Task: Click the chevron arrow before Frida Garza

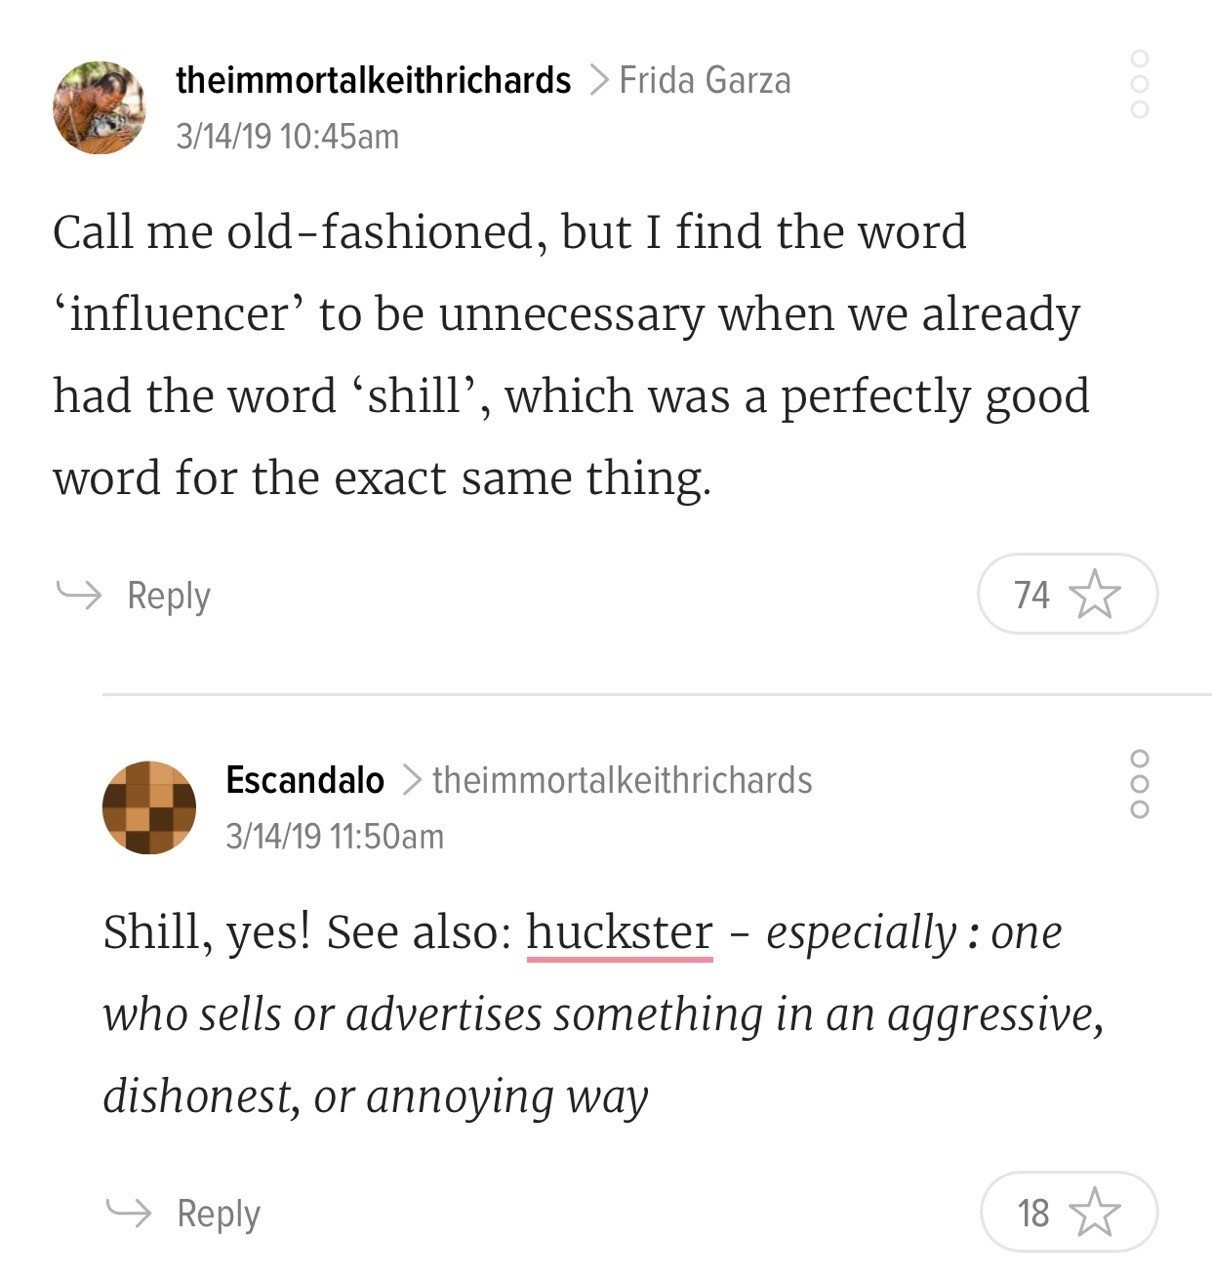Action: pyautogui.click(x=599, y=80)
